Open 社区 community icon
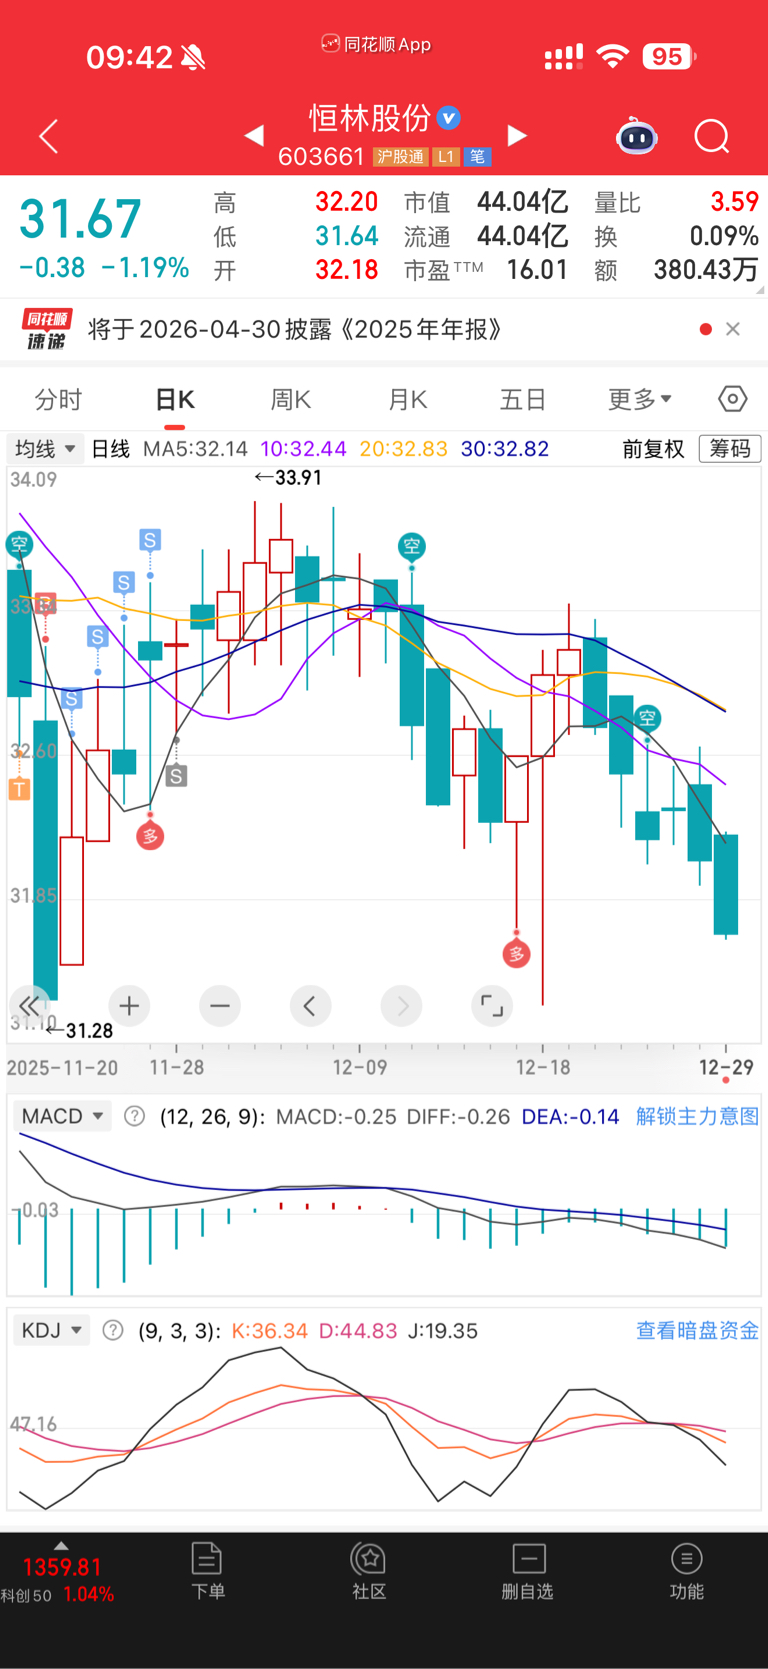768x1669 pixels. [369, 1570]
